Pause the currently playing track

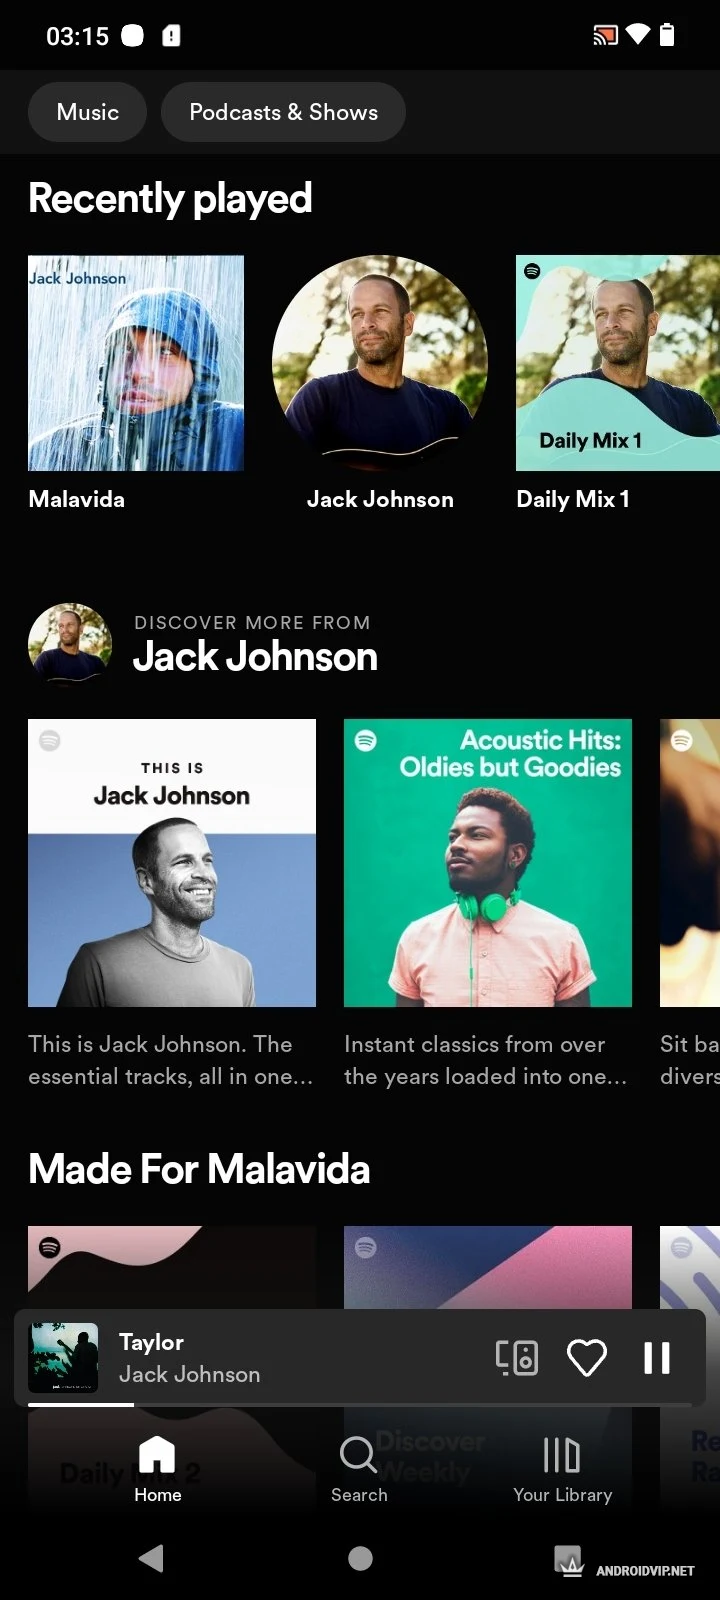click(x=657, y=1358)
